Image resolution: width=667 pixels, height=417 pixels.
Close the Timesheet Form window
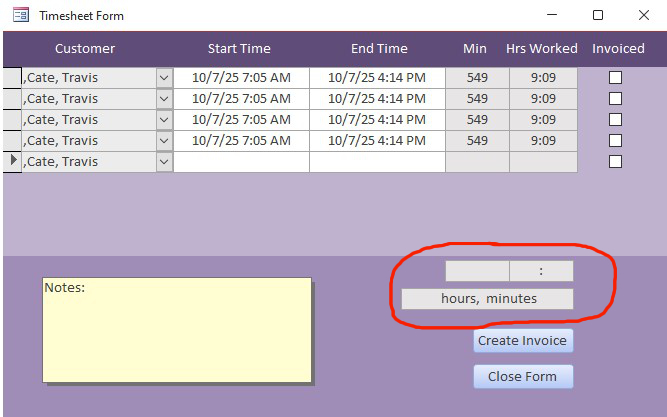pos(644,15)
